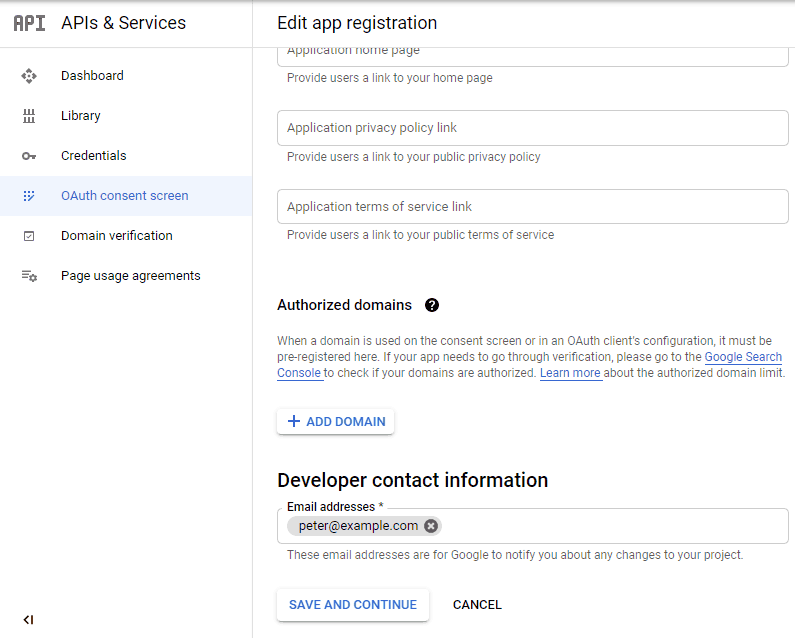Click the Developer contact information heading
Image resolution: width=795 pixels, height=638 pixels.
(413, 480)
